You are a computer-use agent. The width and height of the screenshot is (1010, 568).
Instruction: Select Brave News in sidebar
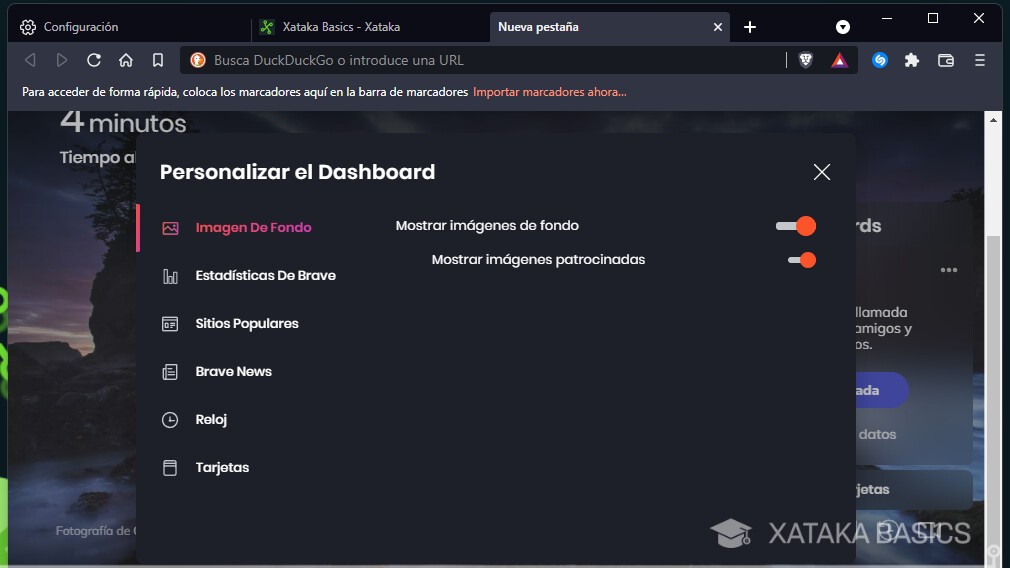tap(233, 371)
